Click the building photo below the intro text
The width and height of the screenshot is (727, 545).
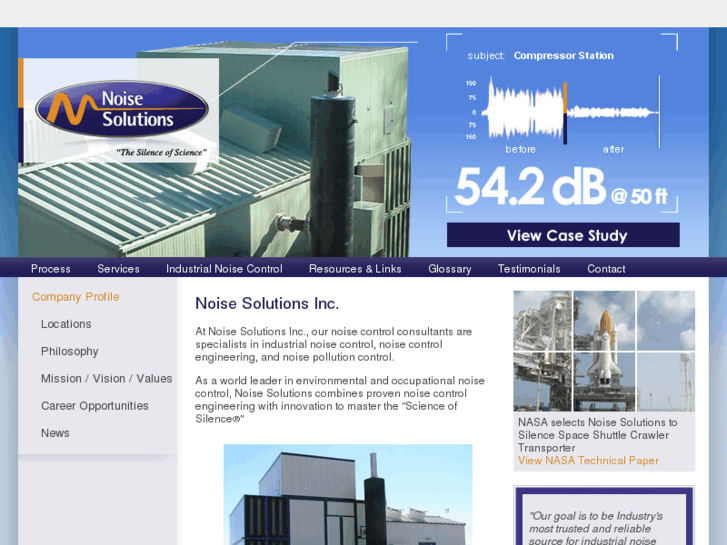pyautogui.click(x=348, y=494)
